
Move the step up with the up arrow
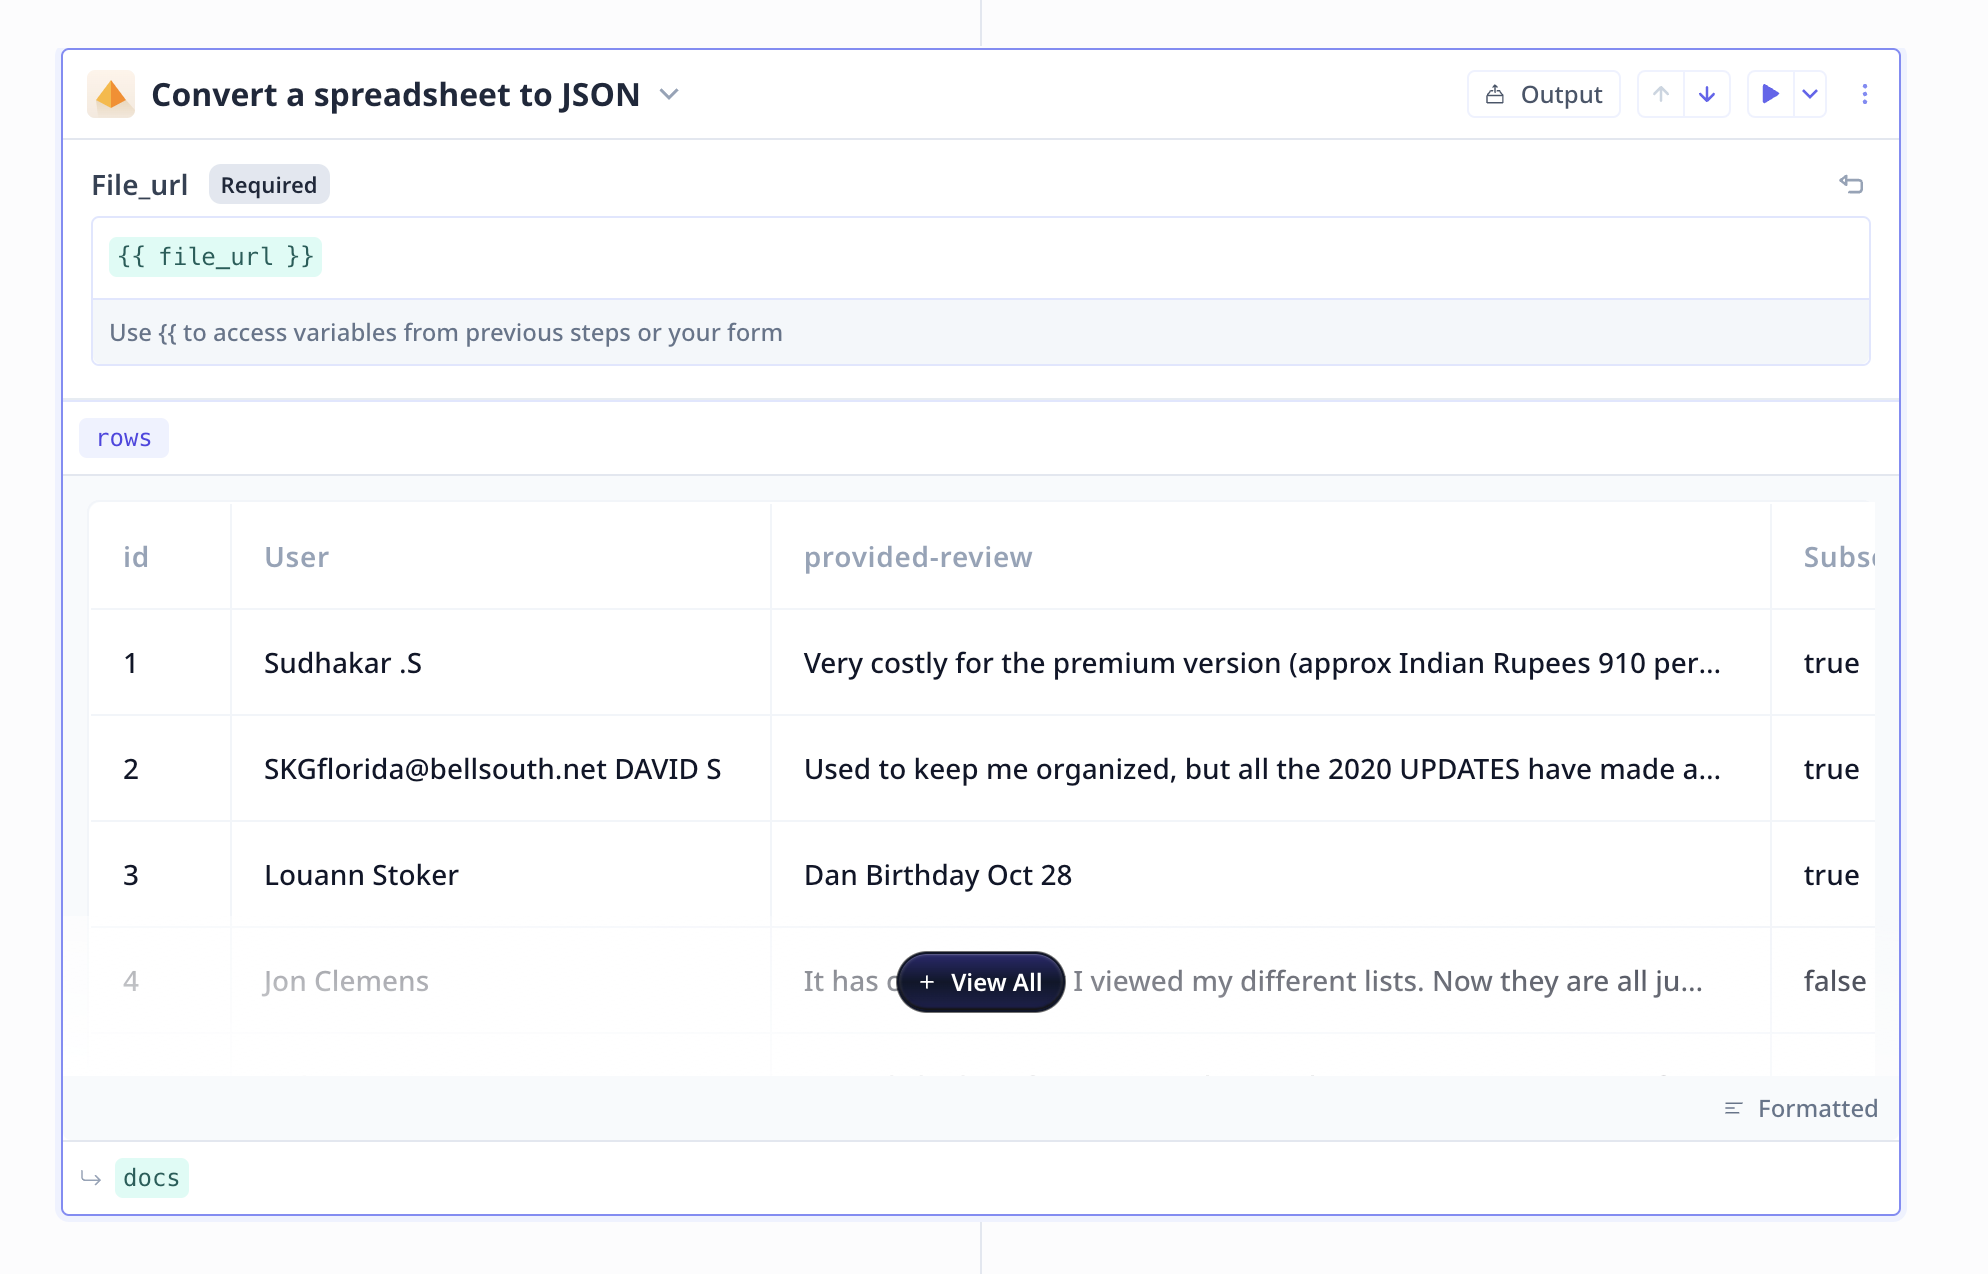1660,93
